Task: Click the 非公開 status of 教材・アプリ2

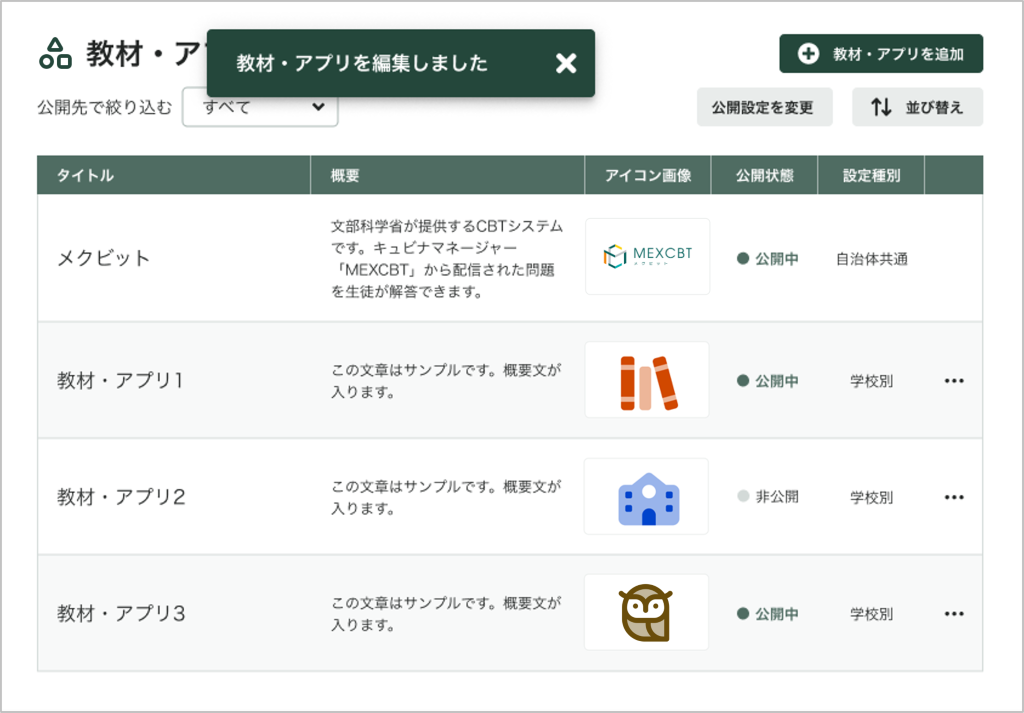Action: click(x=767, y=497)
